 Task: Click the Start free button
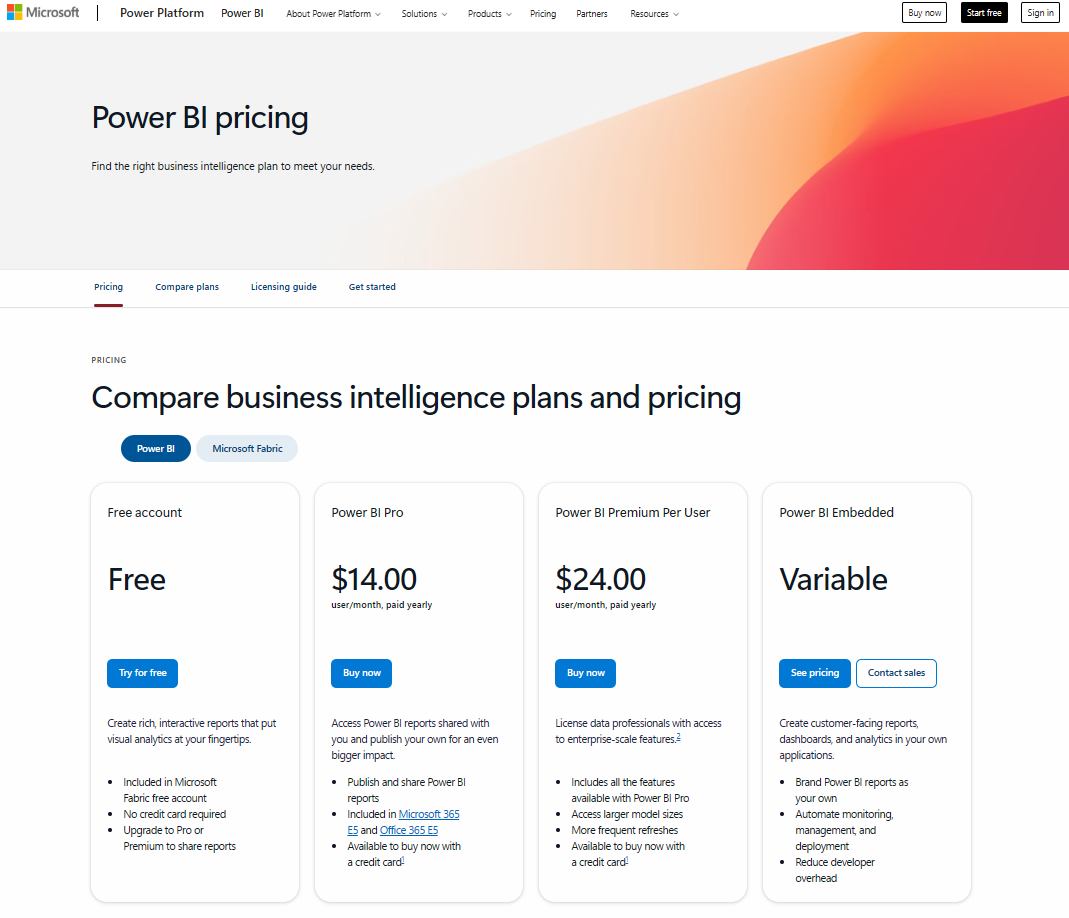[984, 12]
